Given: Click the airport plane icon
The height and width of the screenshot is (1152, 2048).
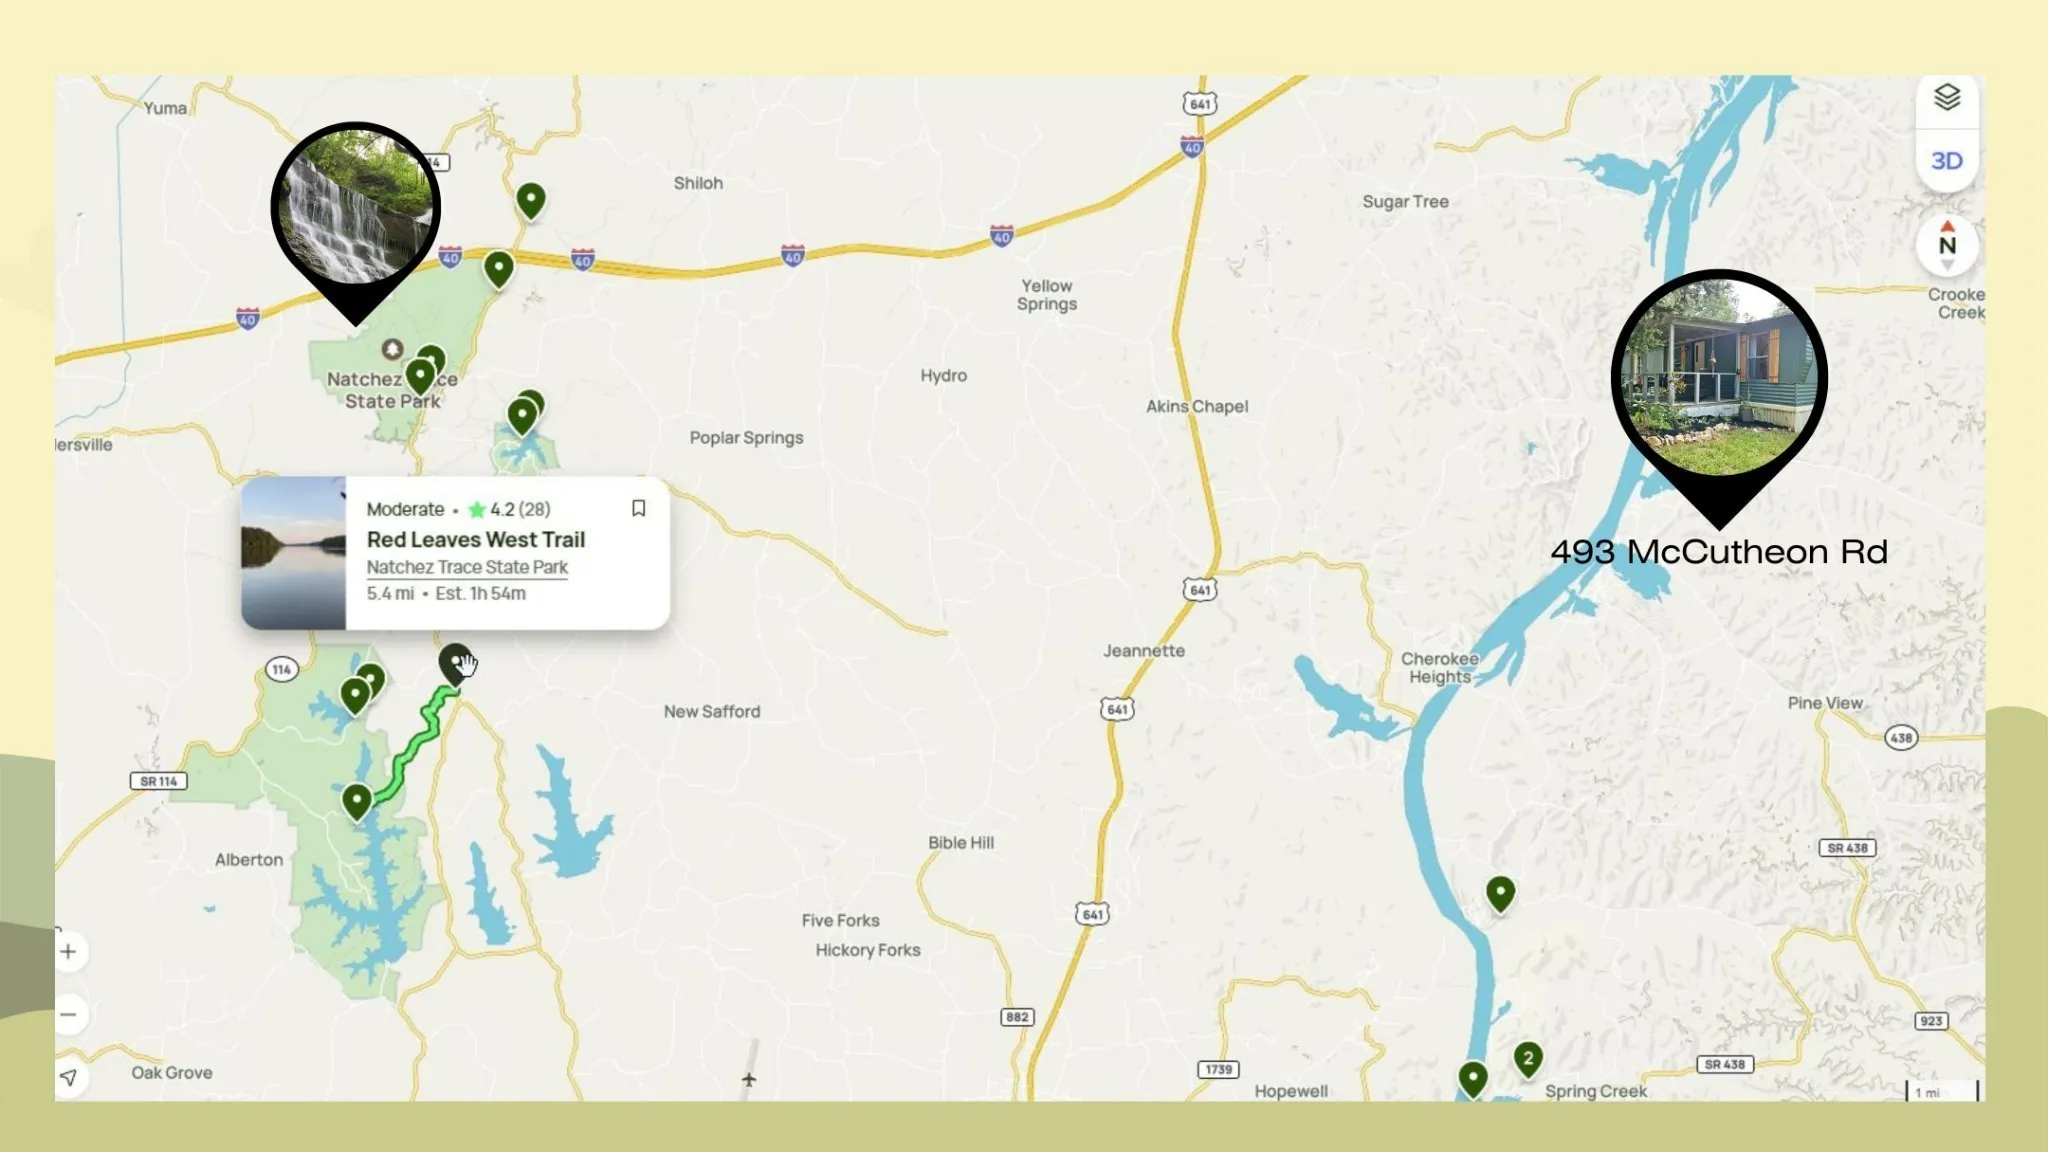Looking at the screenshot, I should [x=749, y=1080].
